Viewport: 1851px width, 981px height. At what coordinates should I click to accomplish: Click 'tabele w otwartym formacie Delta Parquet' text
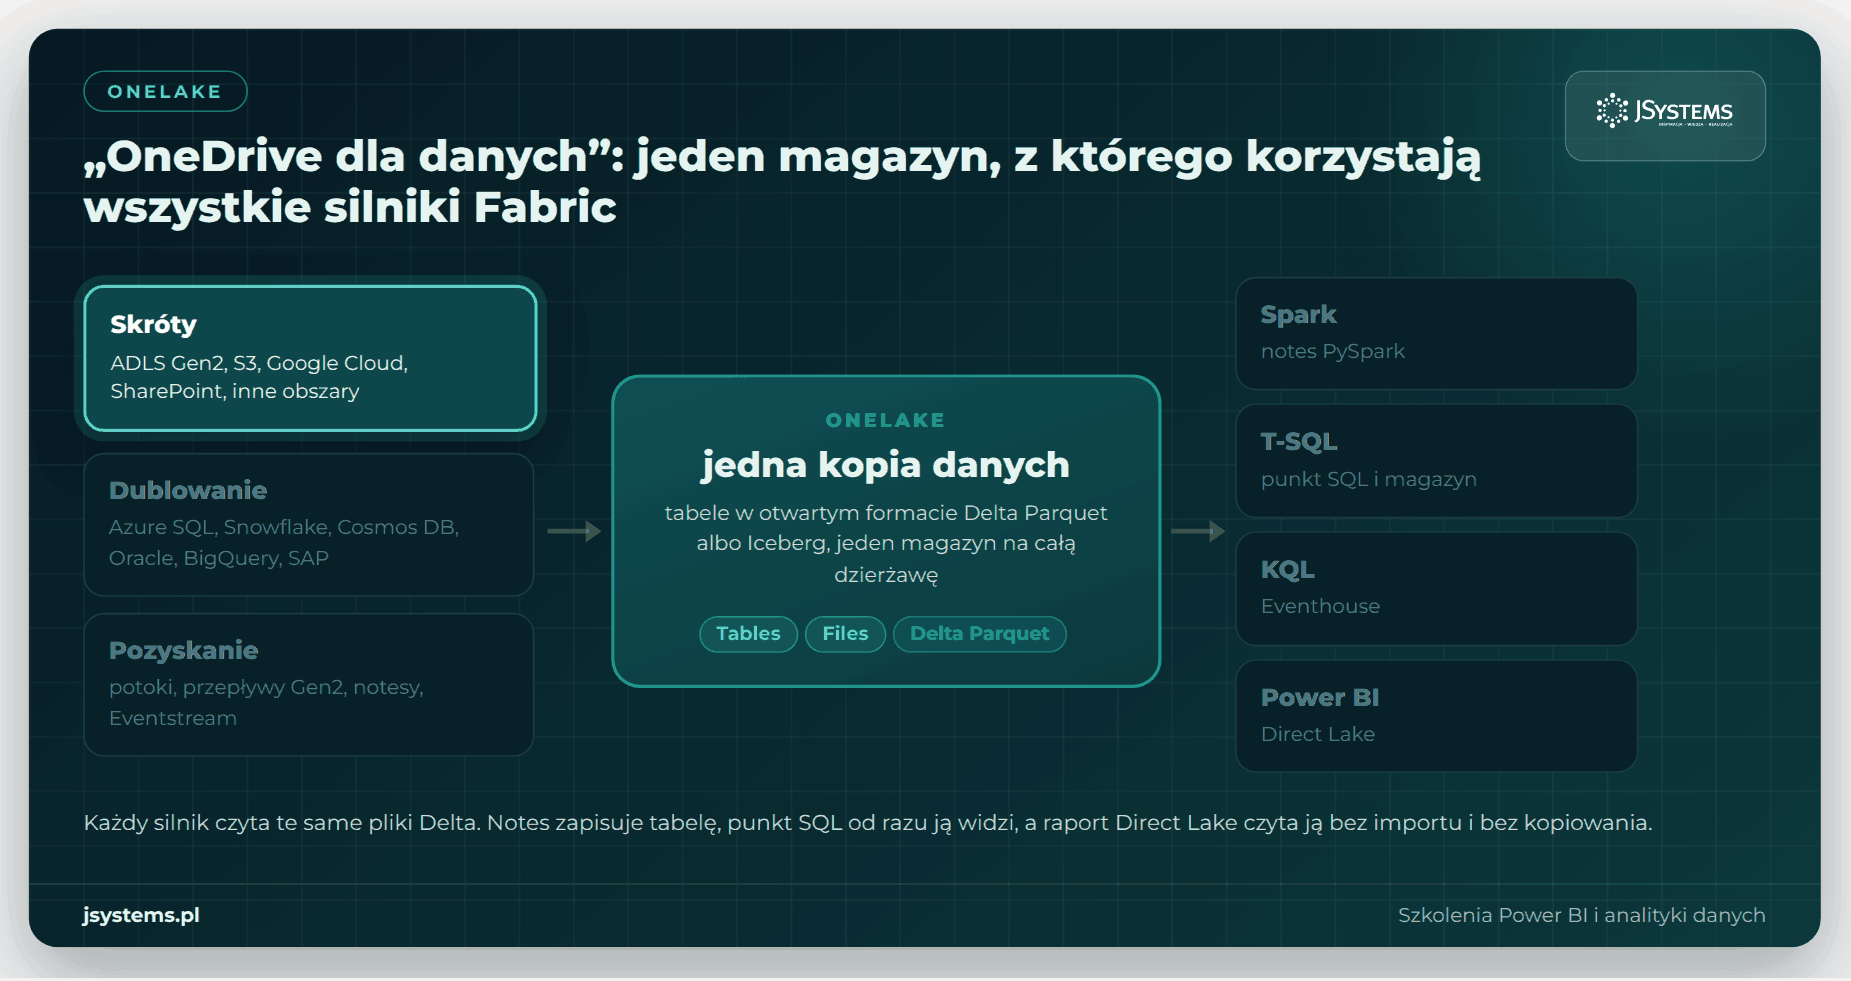point(886,513)
